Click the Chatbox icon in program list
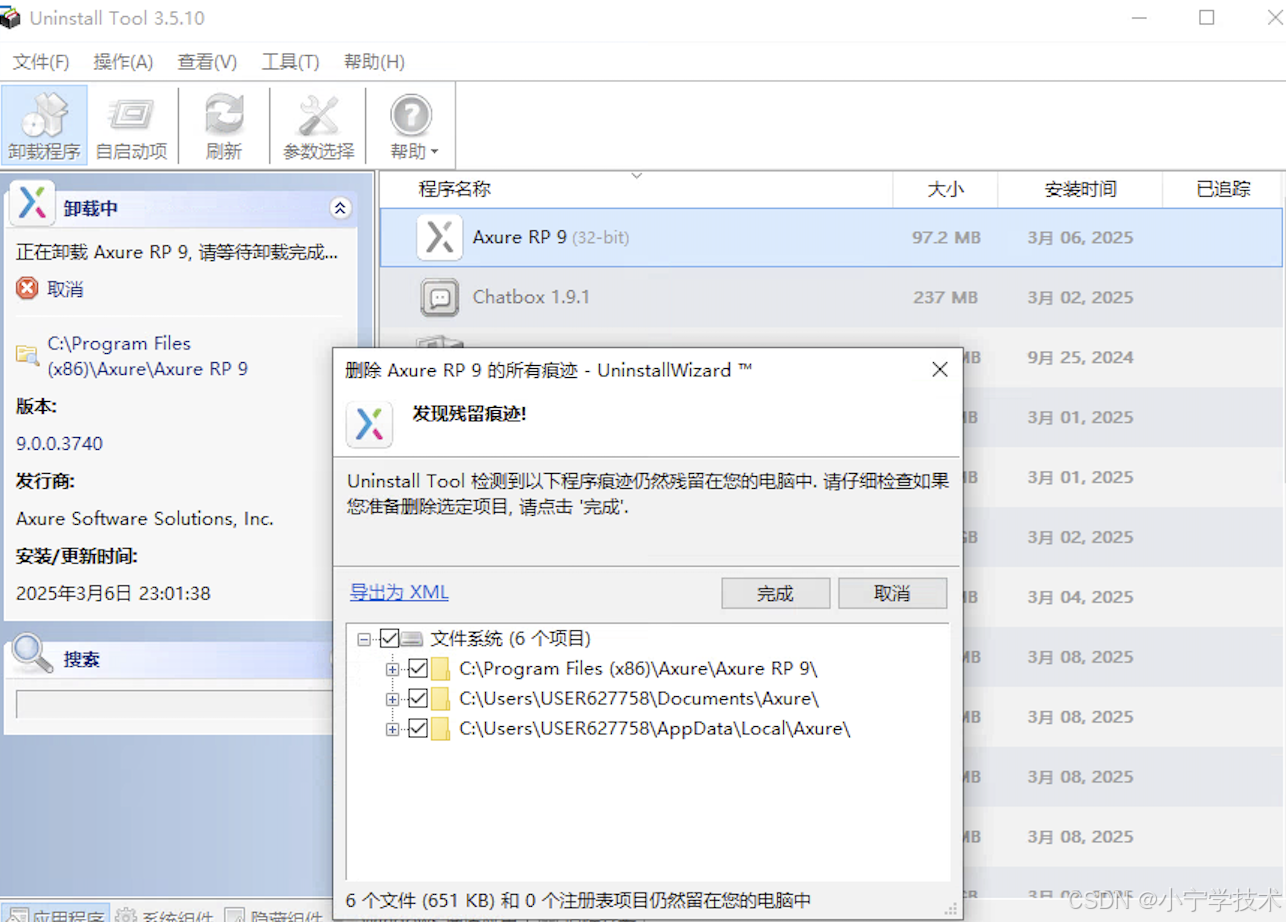 pos(439,297)
